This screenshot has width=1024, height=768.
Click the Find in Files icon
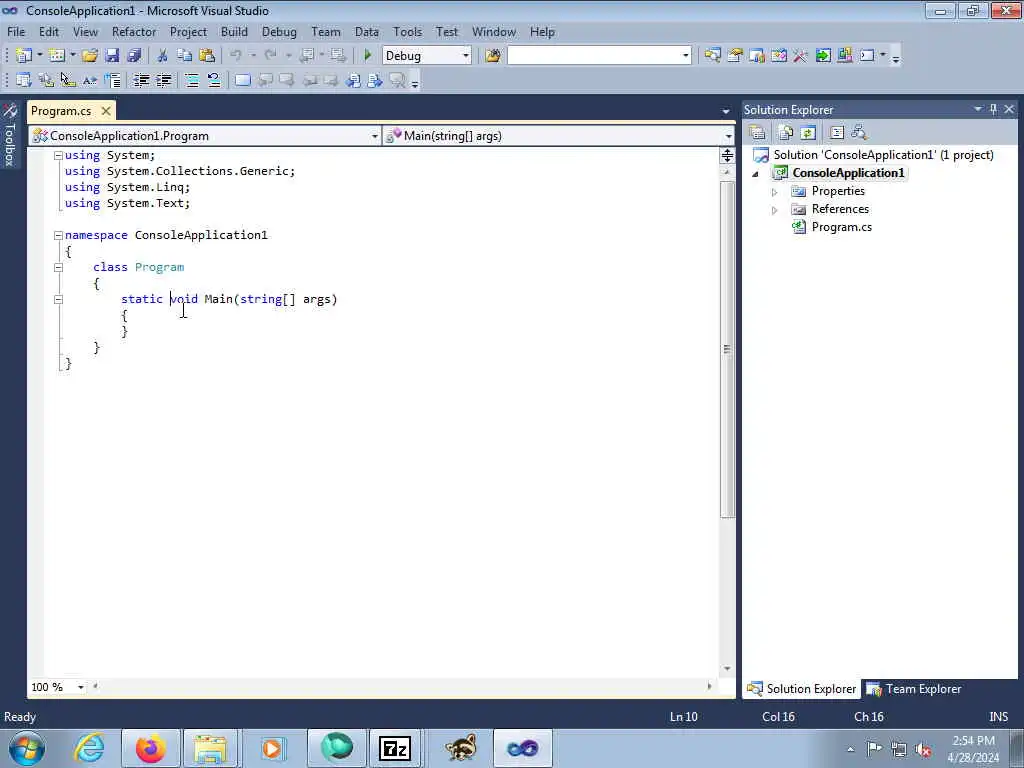(493, 56)
